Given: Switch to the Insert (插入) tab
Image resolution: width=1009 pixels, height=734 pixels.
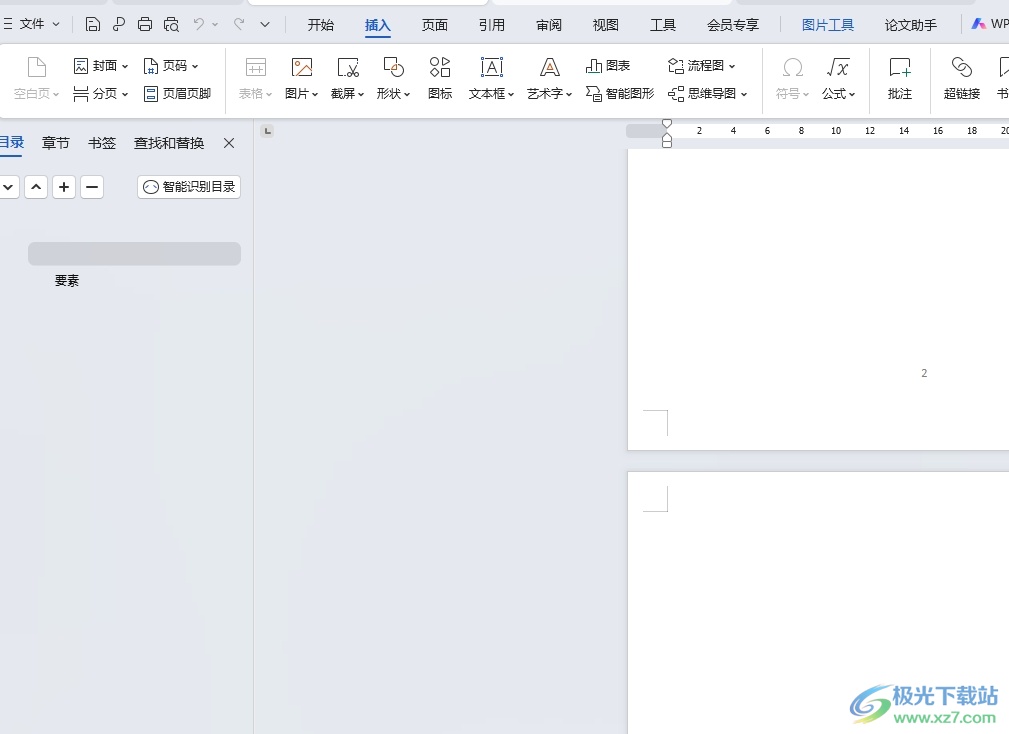Looking at the screenshot, I should point(378,25).
